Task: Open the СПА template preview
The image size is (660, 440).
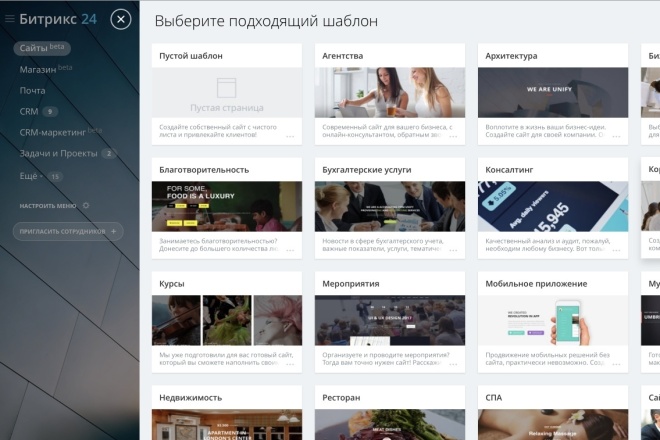Action: (x=553, y=424)
